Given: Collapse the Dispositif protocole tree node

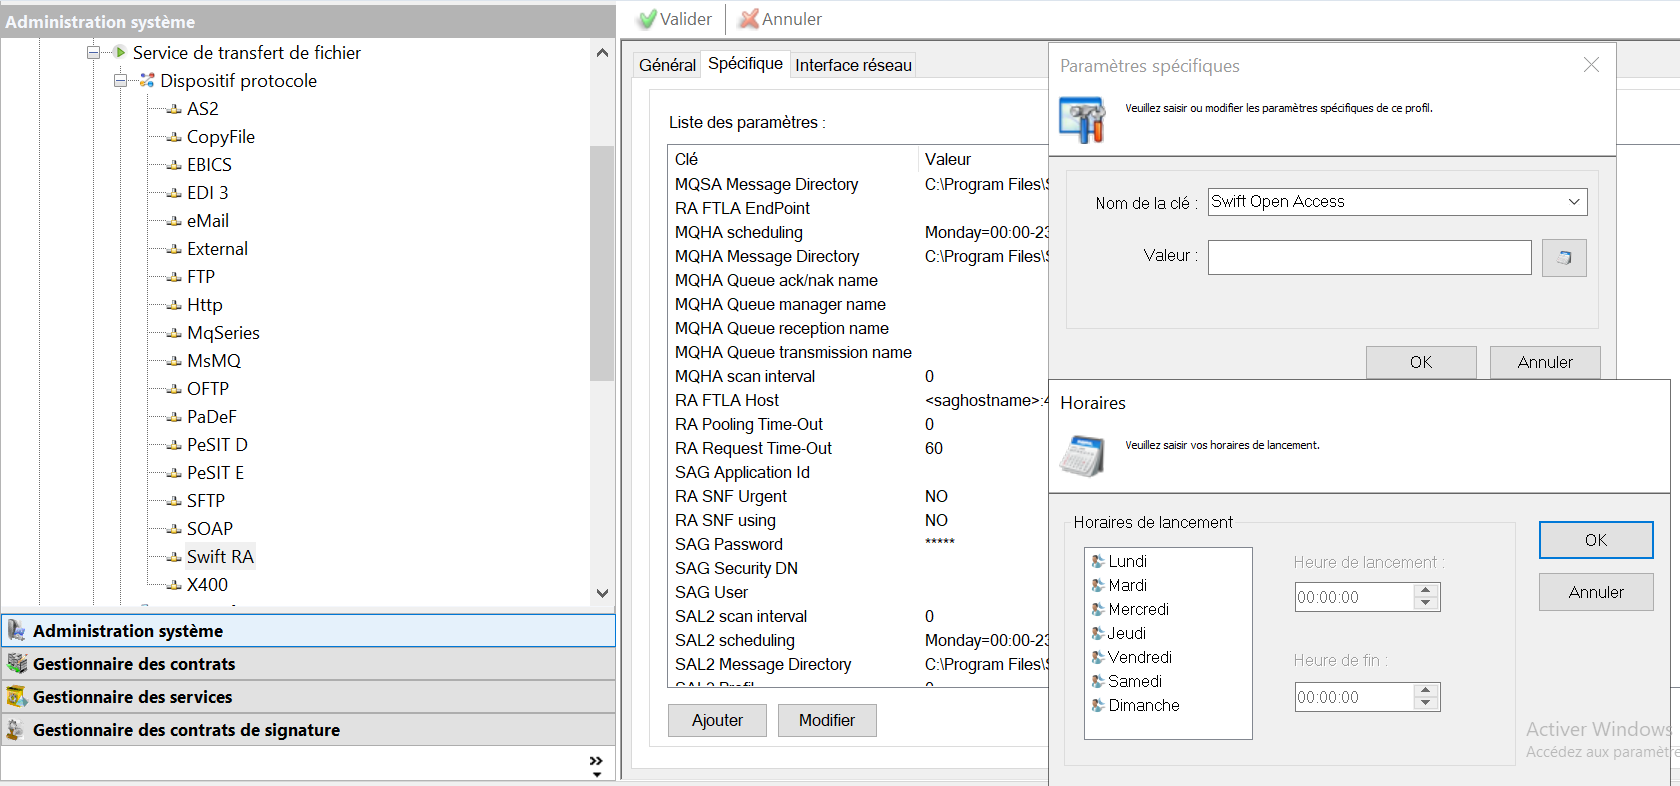Looking at the screenshot, I should click(x=120, y=81).
